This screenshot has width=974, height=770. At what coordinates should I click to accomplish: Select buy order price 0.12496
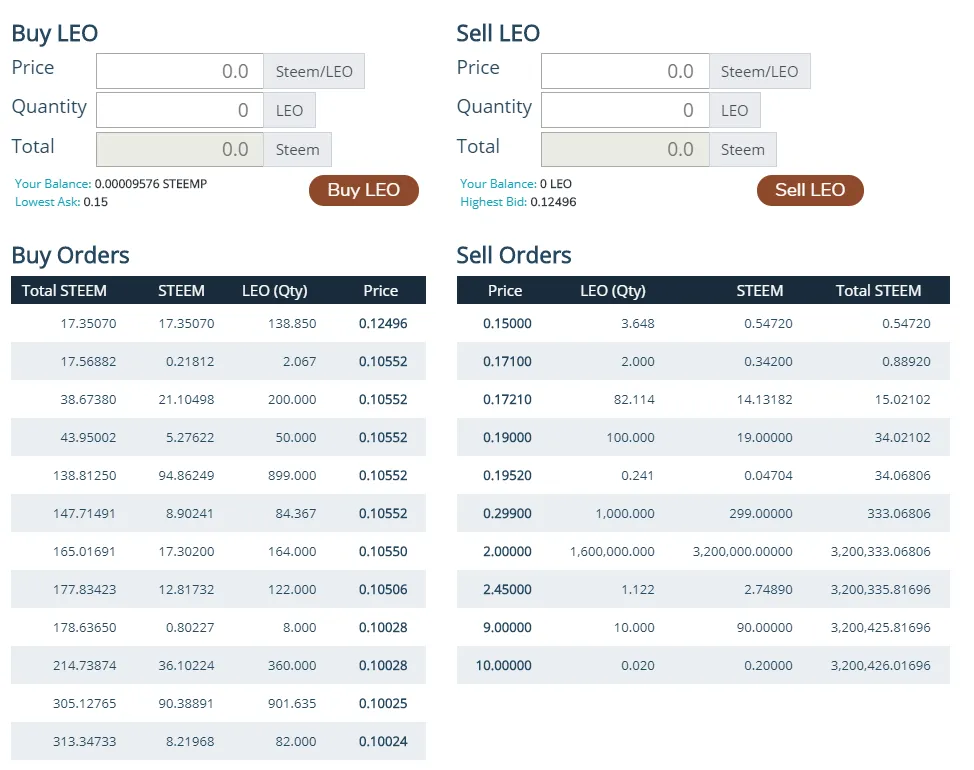tap(383, 324)
